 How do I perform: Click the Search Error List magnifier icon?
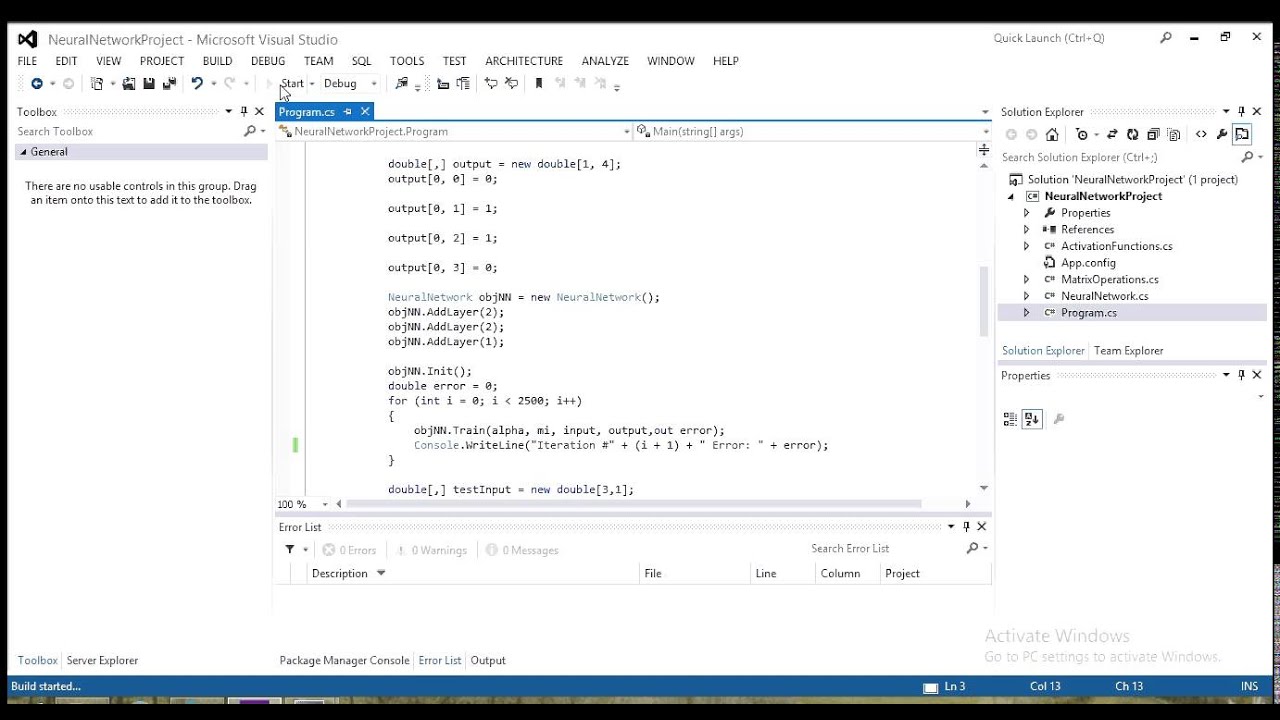click(x=972, y=548)
